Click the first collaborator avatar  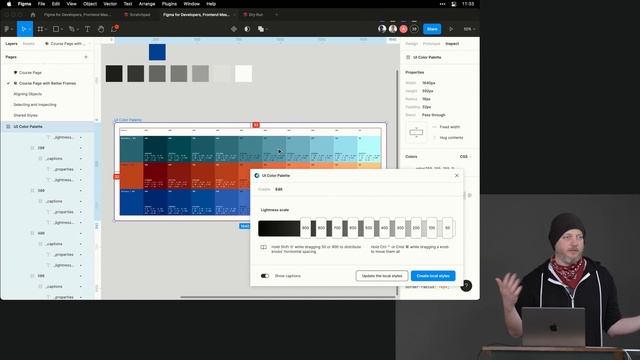(382, 29)
